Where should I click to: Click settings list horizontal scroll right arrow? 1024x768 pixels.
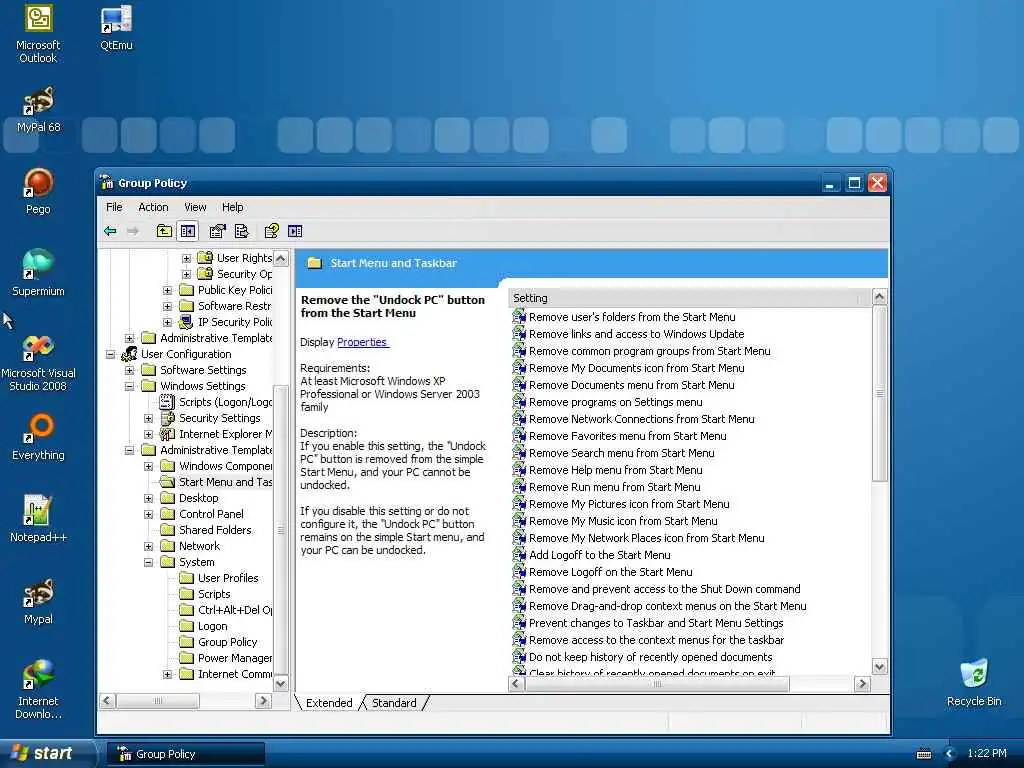click(x=862, y=684)
